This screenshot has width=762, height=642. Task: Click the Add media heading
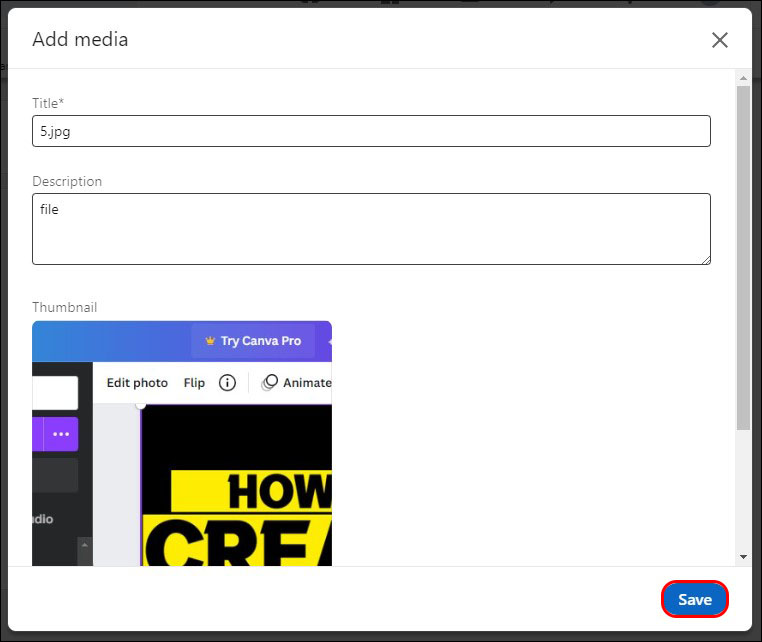pyautogui.click(x=80, y=39)
